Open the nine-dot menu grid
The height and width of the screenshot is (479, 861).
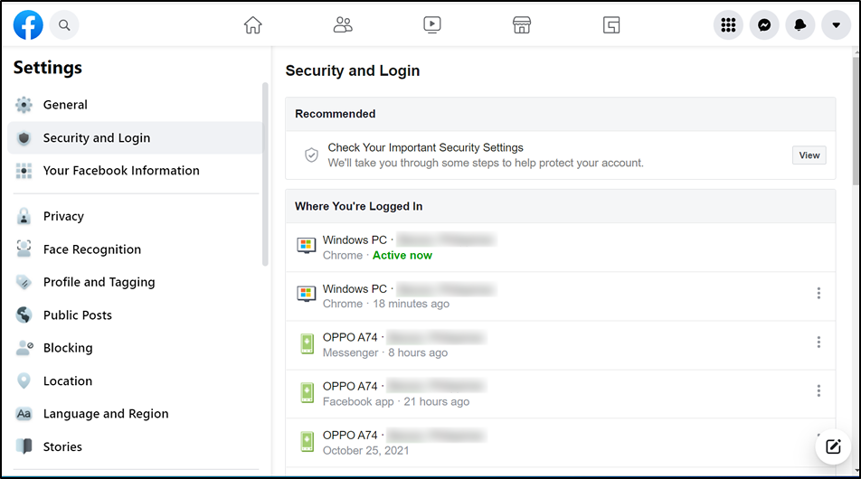pos(728,25)
